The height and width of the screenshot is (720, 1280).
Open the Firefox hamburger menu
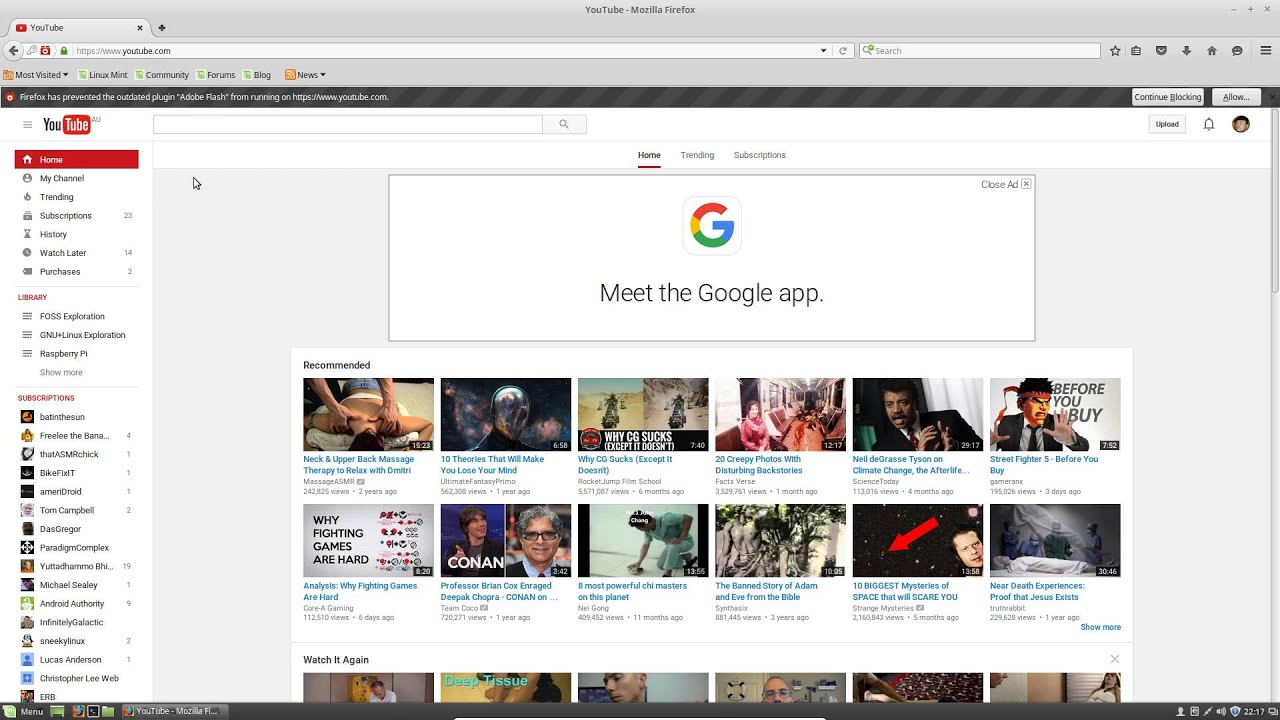1266,51
